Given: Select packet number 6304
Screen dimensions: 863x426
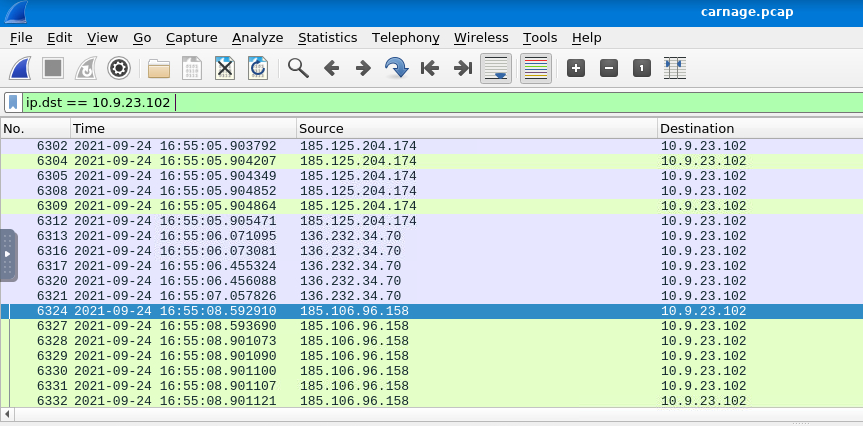Looking at the screenshot, I should click(x=432, y=161).
